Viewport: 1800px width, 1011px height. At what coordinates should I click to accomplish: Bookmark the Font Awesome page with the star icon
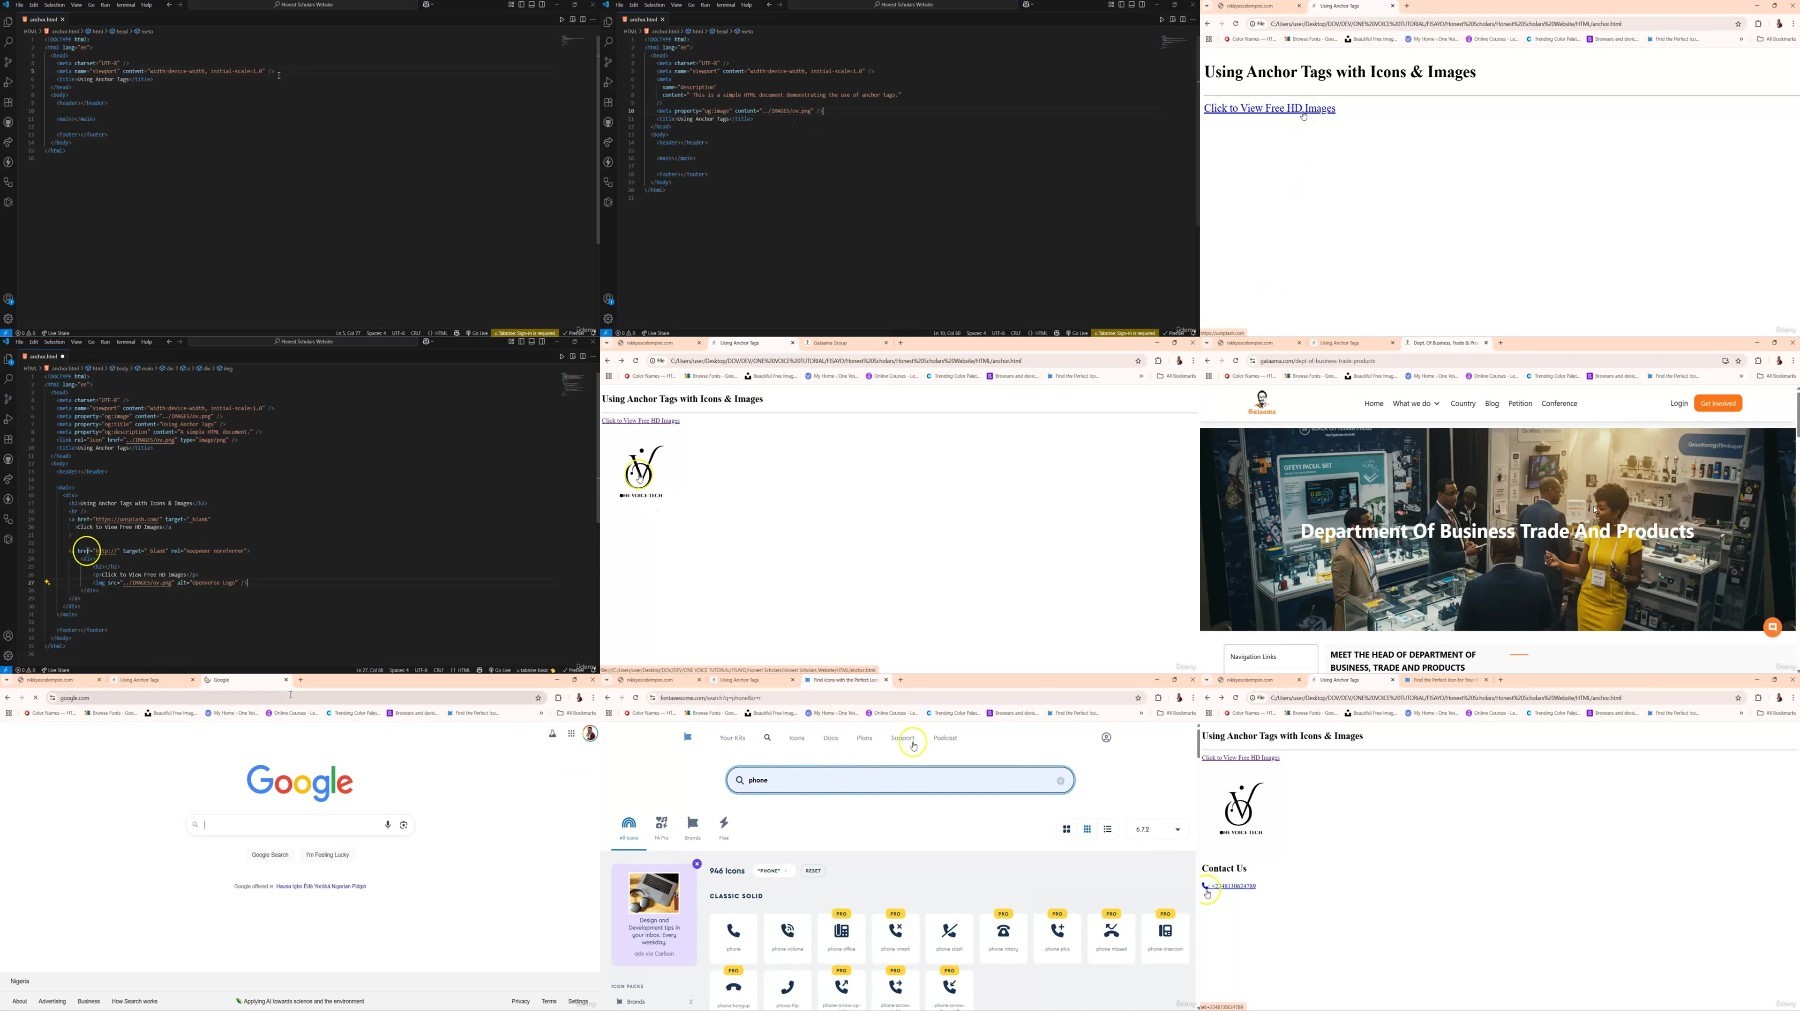(x=1138, y=698)
